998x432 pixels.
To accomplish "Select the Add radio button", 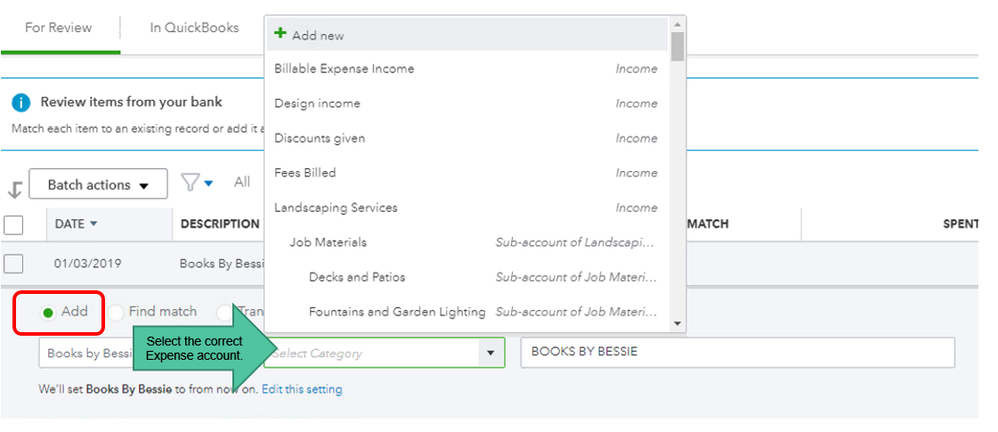I will pyautogui.click(x=47, y=312).
